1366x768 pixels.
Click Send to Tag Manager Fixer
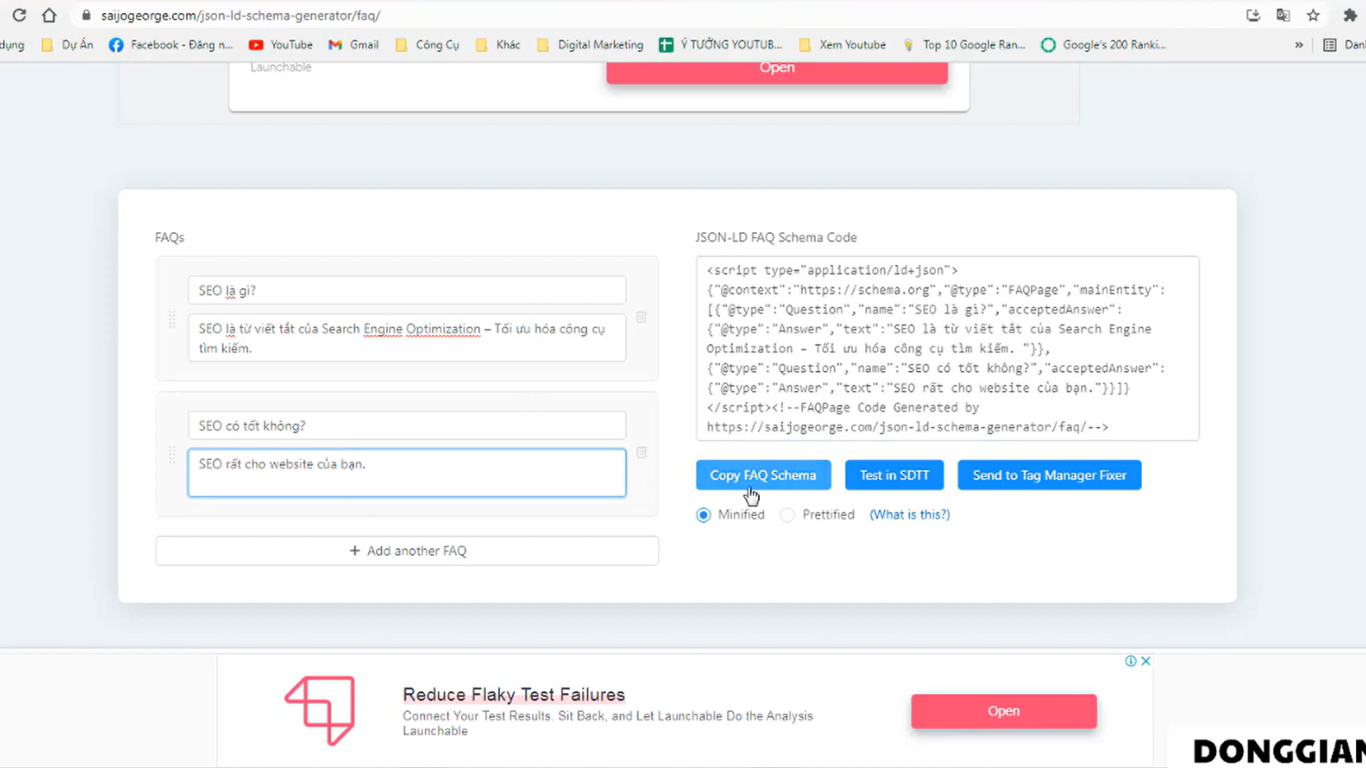(x=1049, y=475)
